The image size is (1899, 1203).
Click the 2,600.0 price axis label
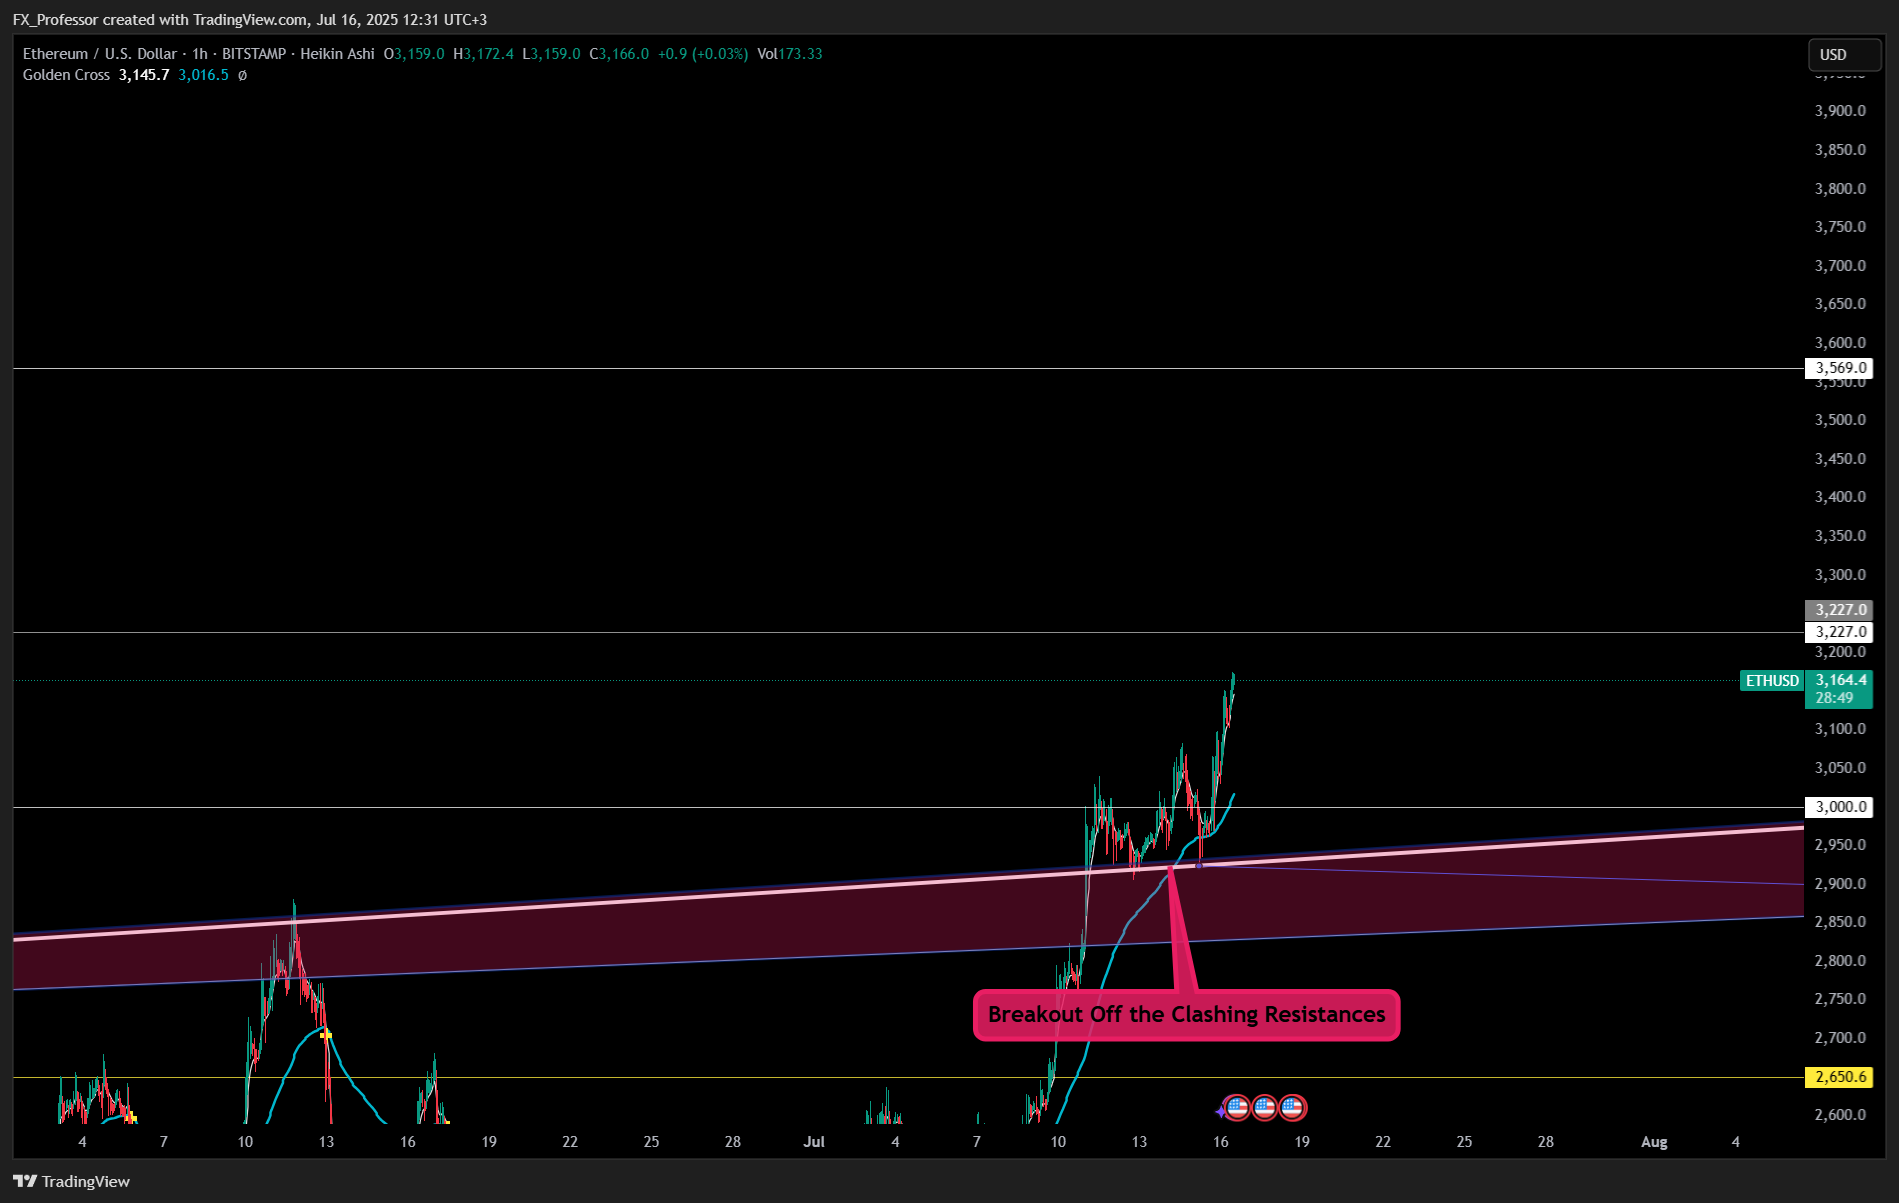tap(1841, 1114)
